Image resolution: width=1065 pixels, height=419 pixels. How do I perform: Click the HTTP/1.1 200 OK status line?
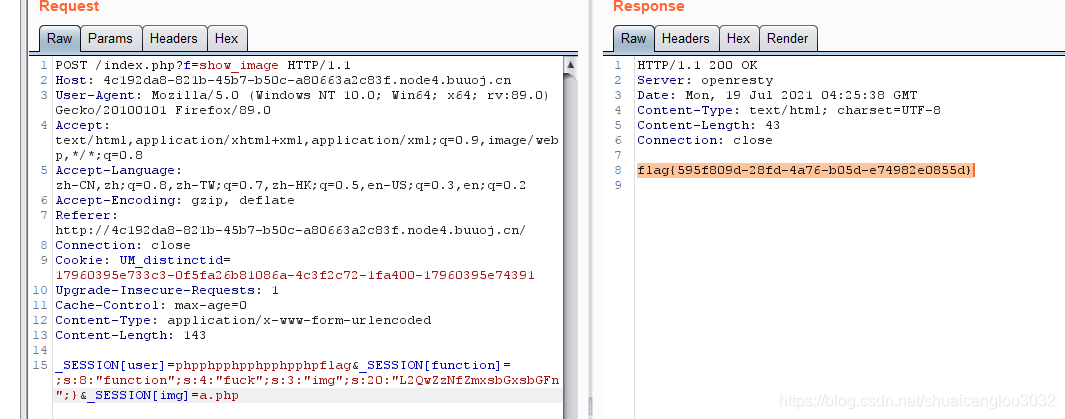point(697,66)
